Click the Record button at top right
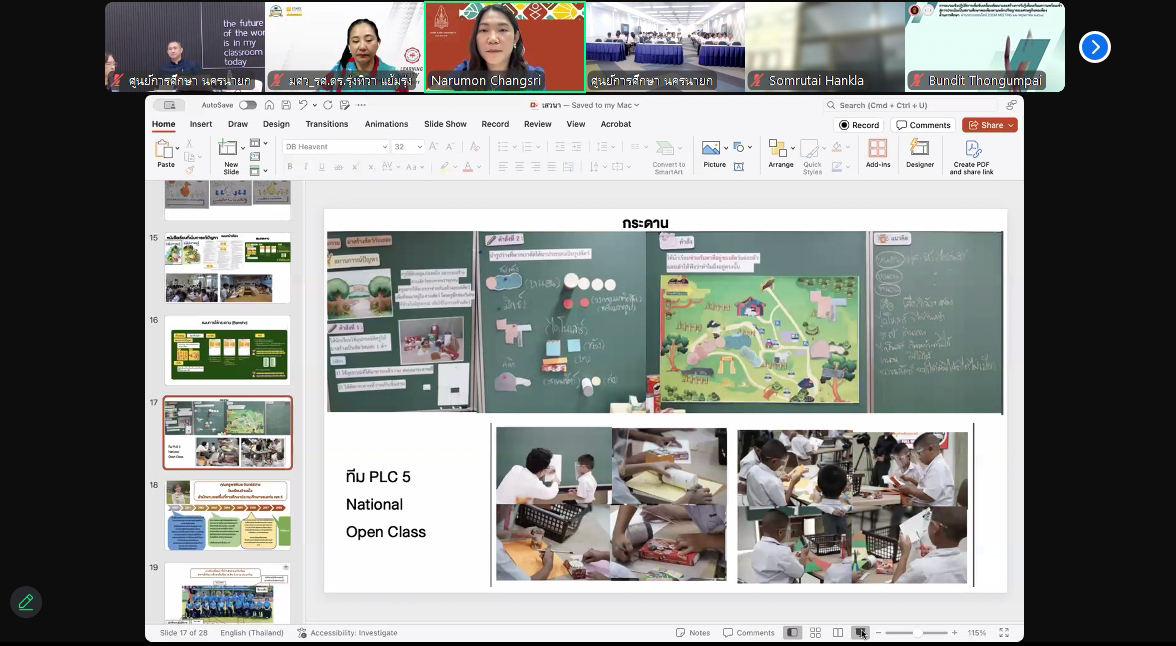The width and height of the screenshot is (1176, 646). (x=859, y=125)
